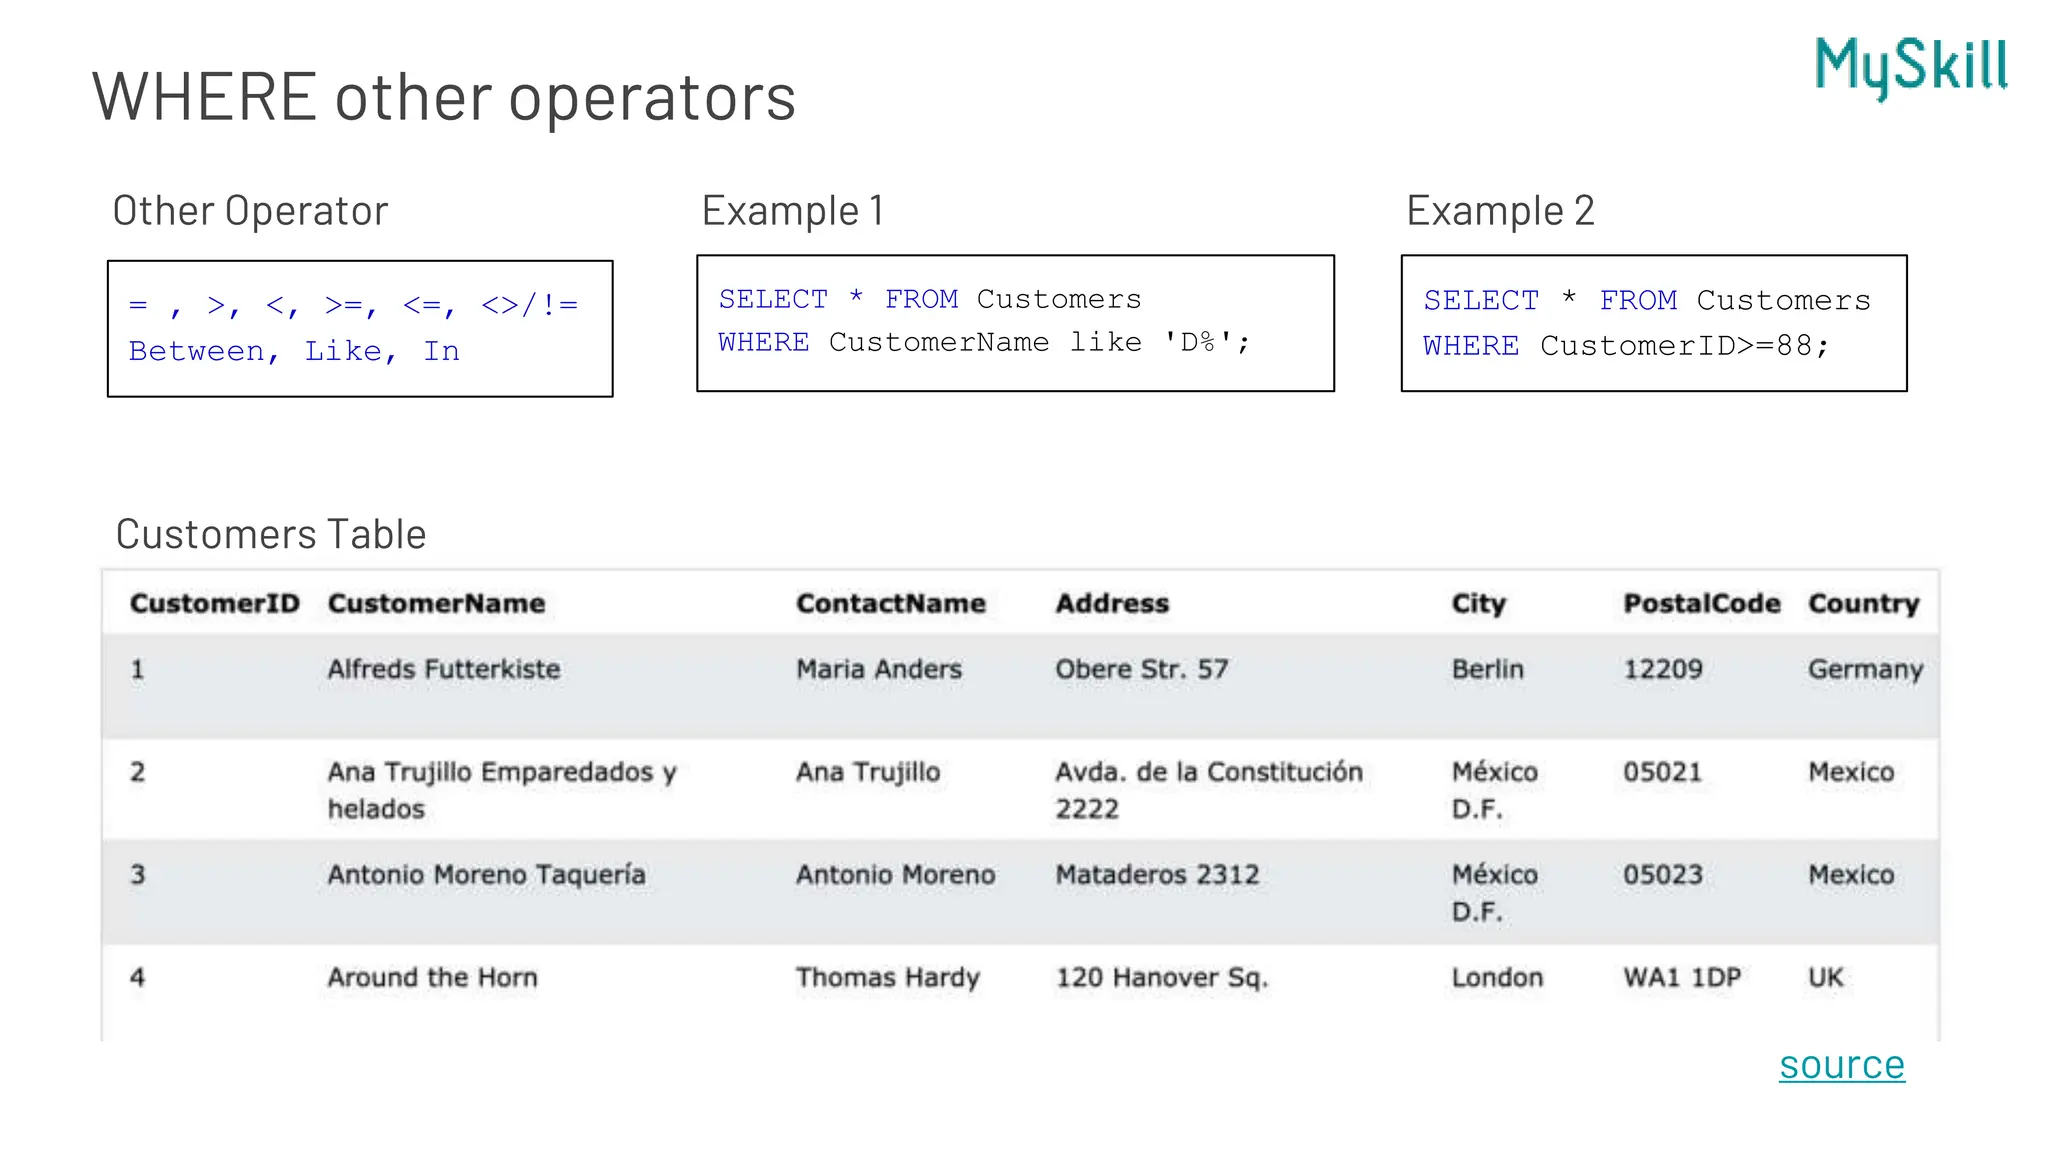This screenshot has height=1152, width=2048.
Task: Click the 'Other Operator' heading
Action: pos(250,211)
